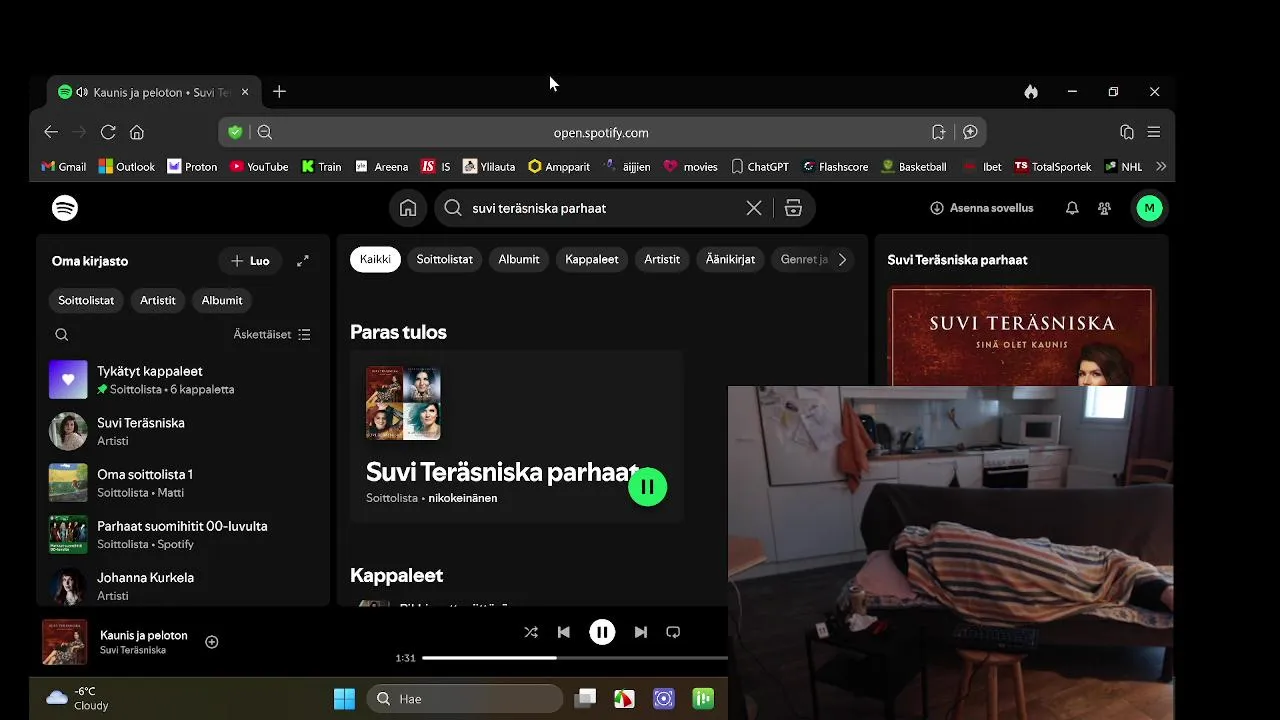The image size is (1280, 720).
Task: Select the Albumit results filter chip
Action: point(519,259)
